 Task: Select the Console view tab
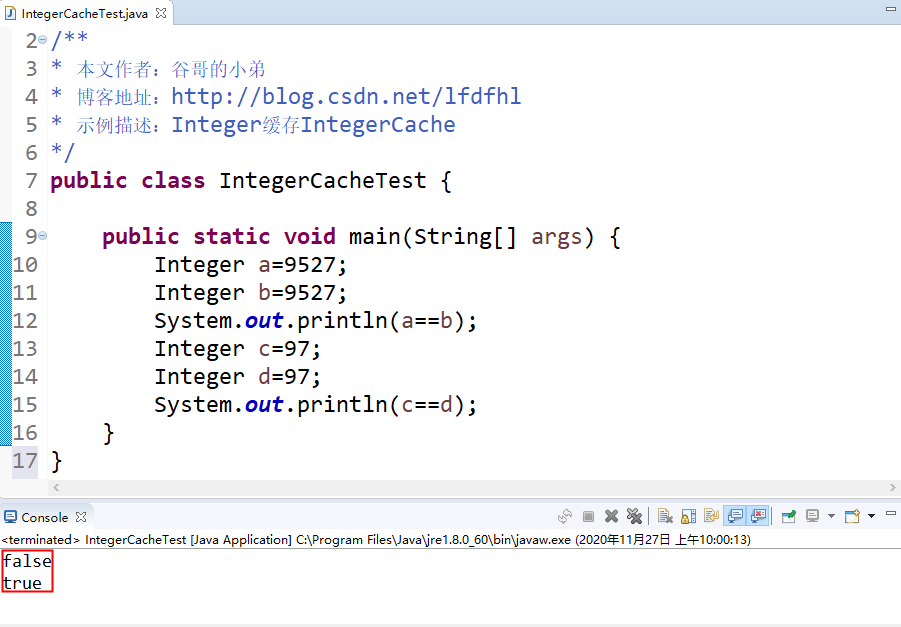[45, 517]
